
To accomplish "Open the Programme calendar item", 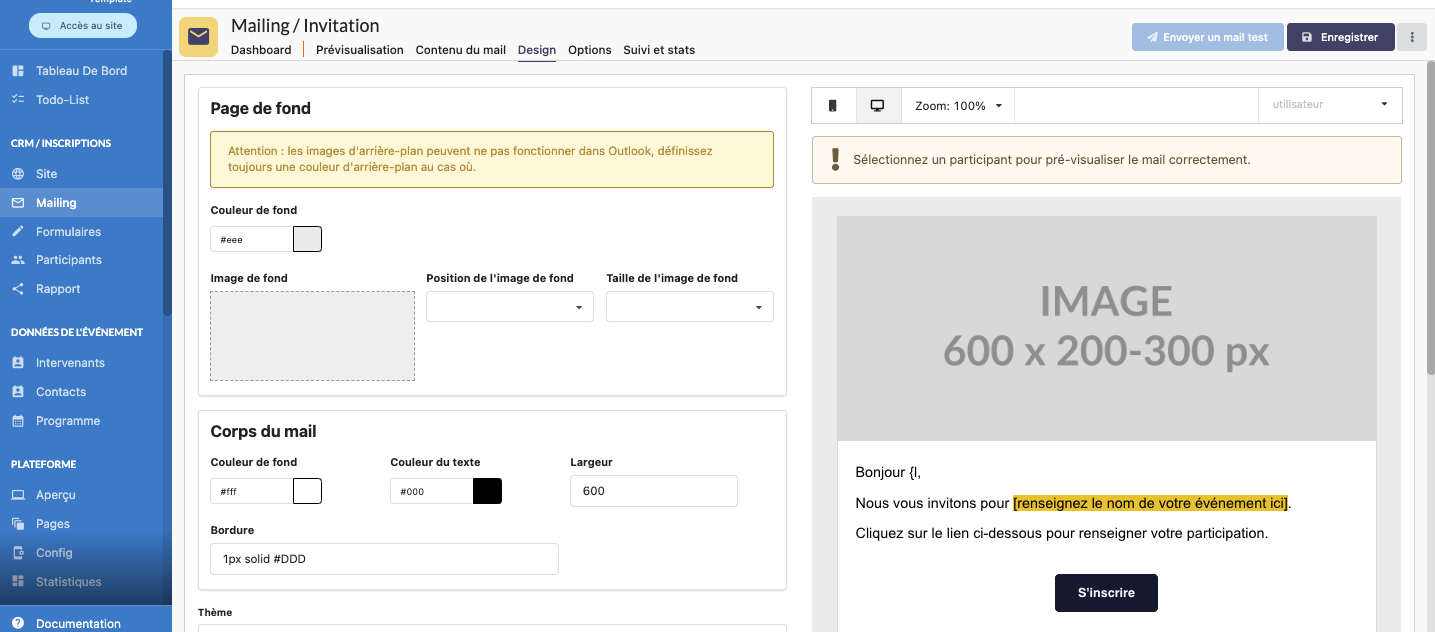I will (67, 421).
